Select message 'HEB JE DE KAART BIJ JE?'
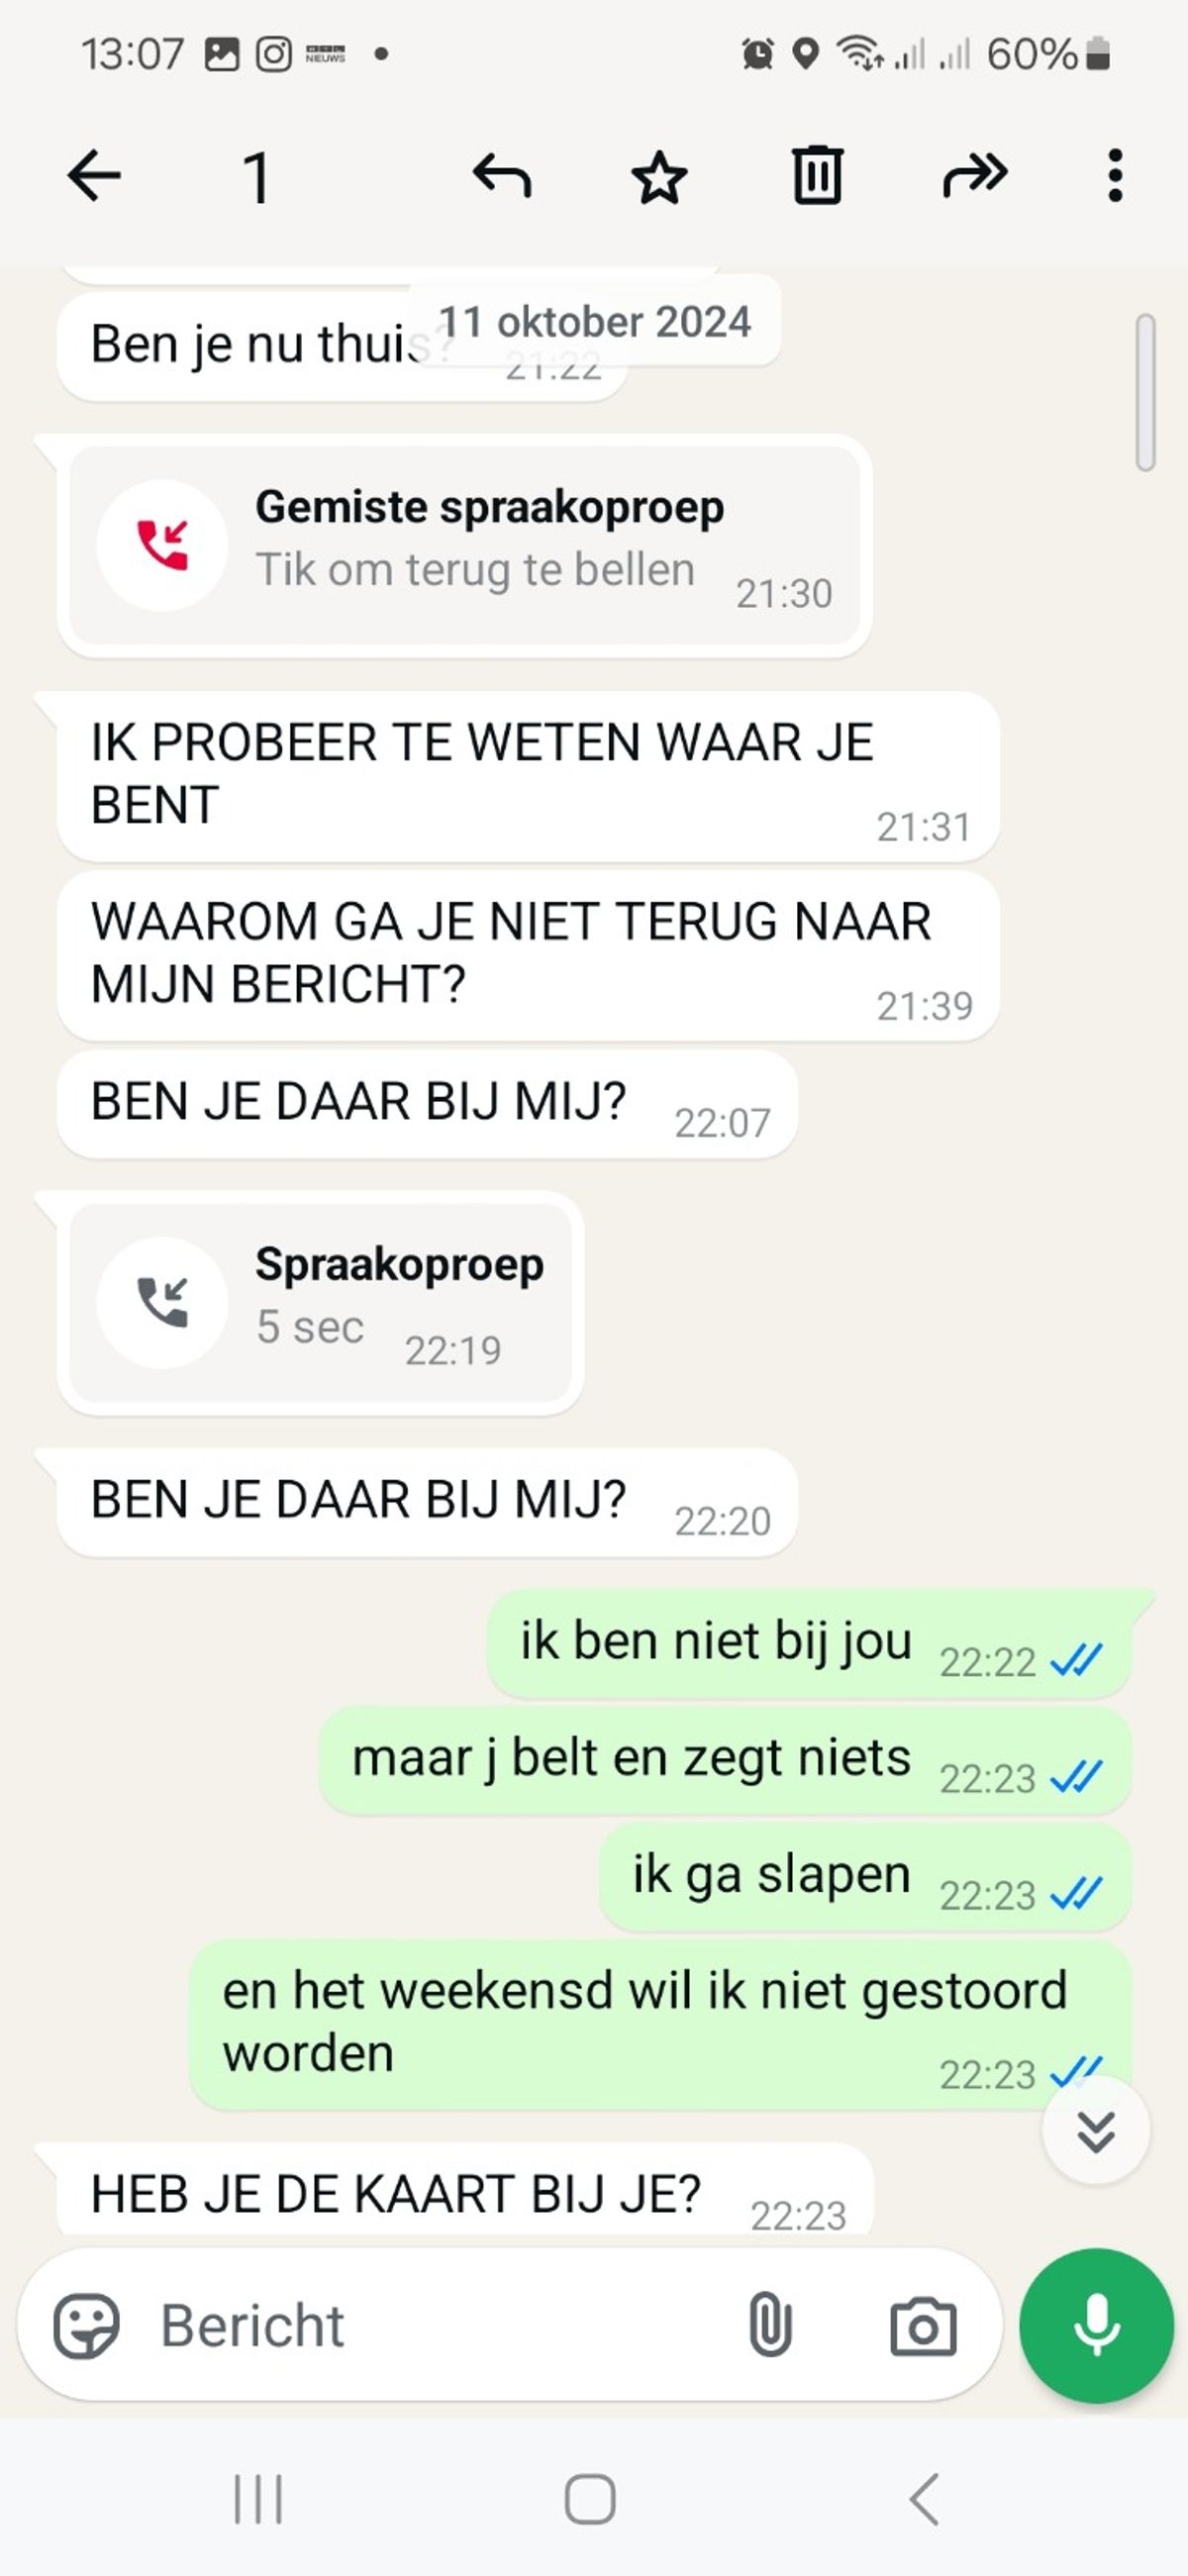Image resolution: width=1188 pixels, height=2576 pixels. pos(465,2192)
